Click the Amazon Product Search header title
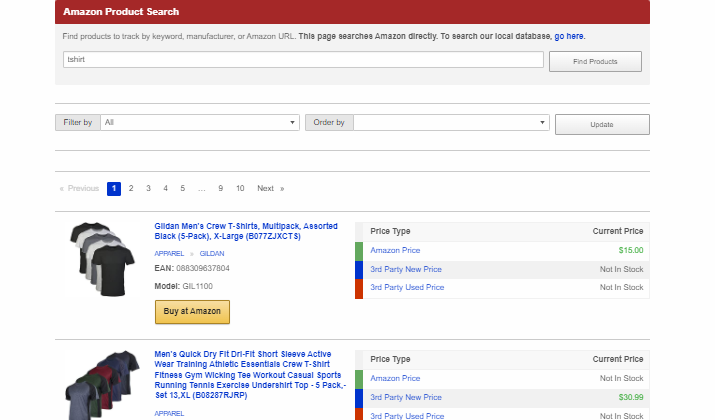The width and height of the screenshot is (715, 420). pyautogui.click(x=121, y=12)
